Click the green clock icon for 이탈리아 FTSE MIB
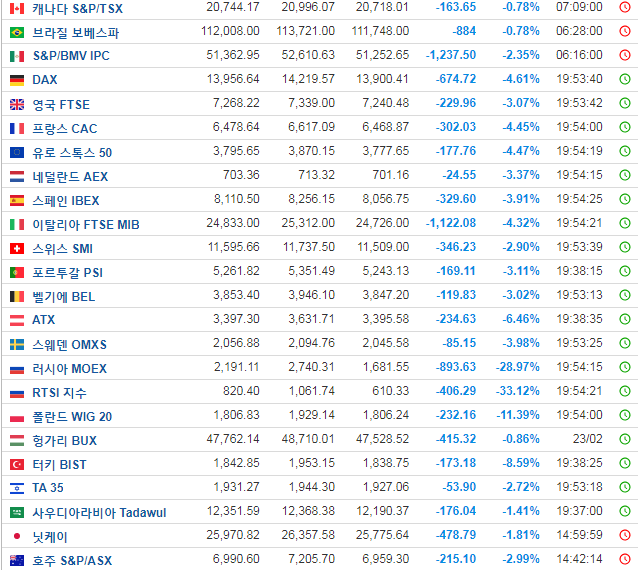Viewport: 638px width, 570px height. click(x=625, y=223)
